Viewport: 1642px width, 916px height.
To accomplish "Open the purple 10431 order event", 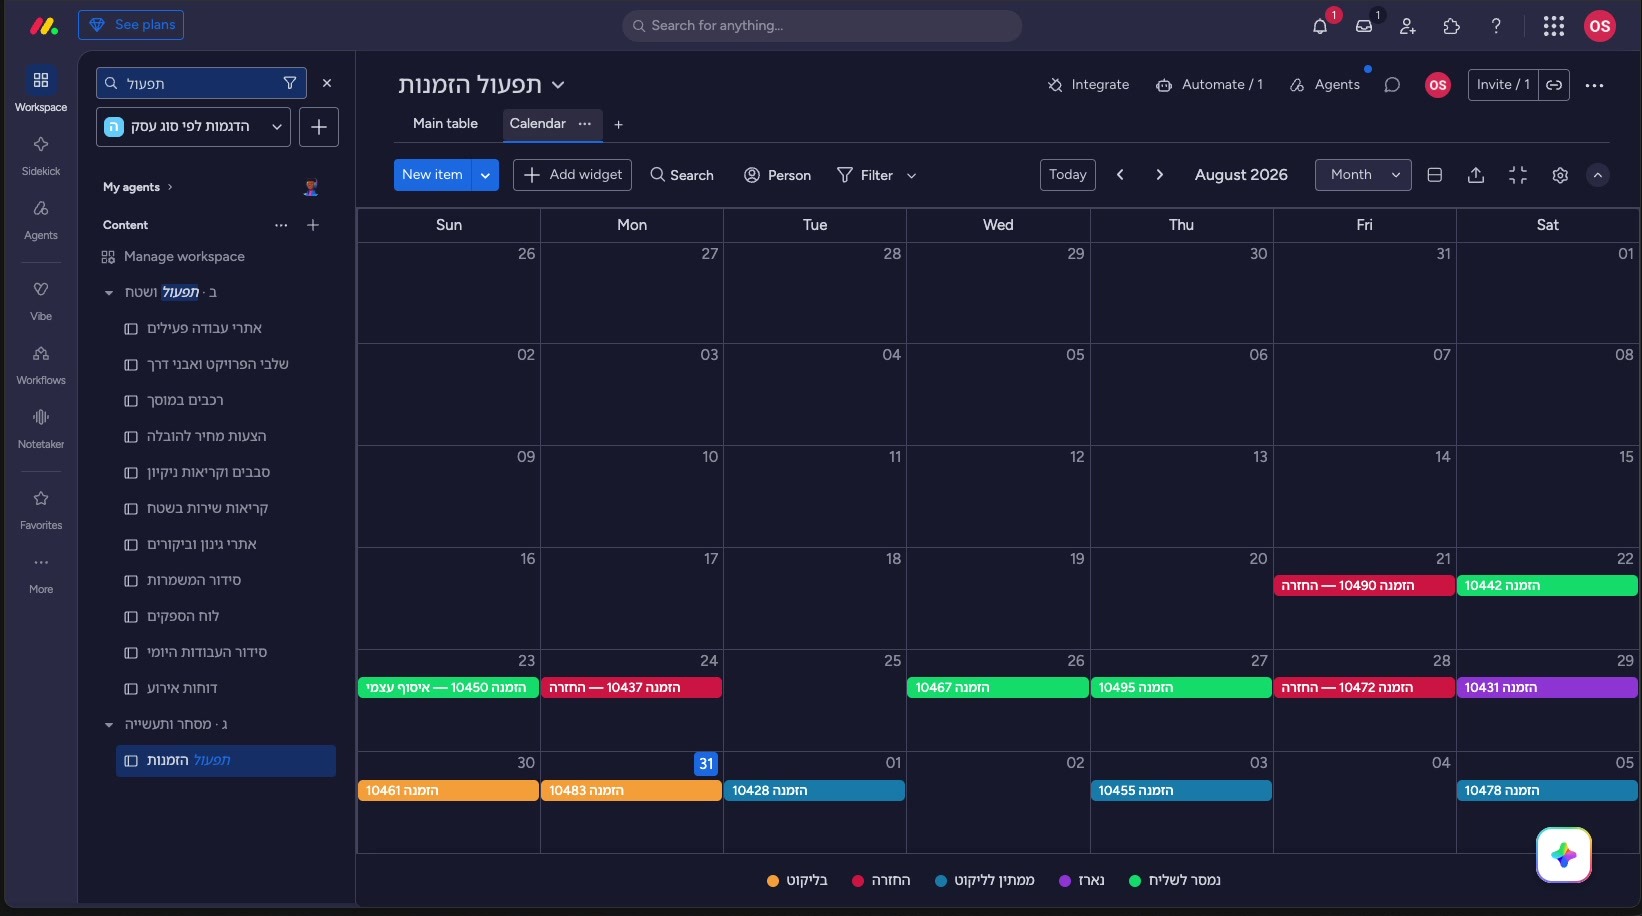I will pos(1547,688).
